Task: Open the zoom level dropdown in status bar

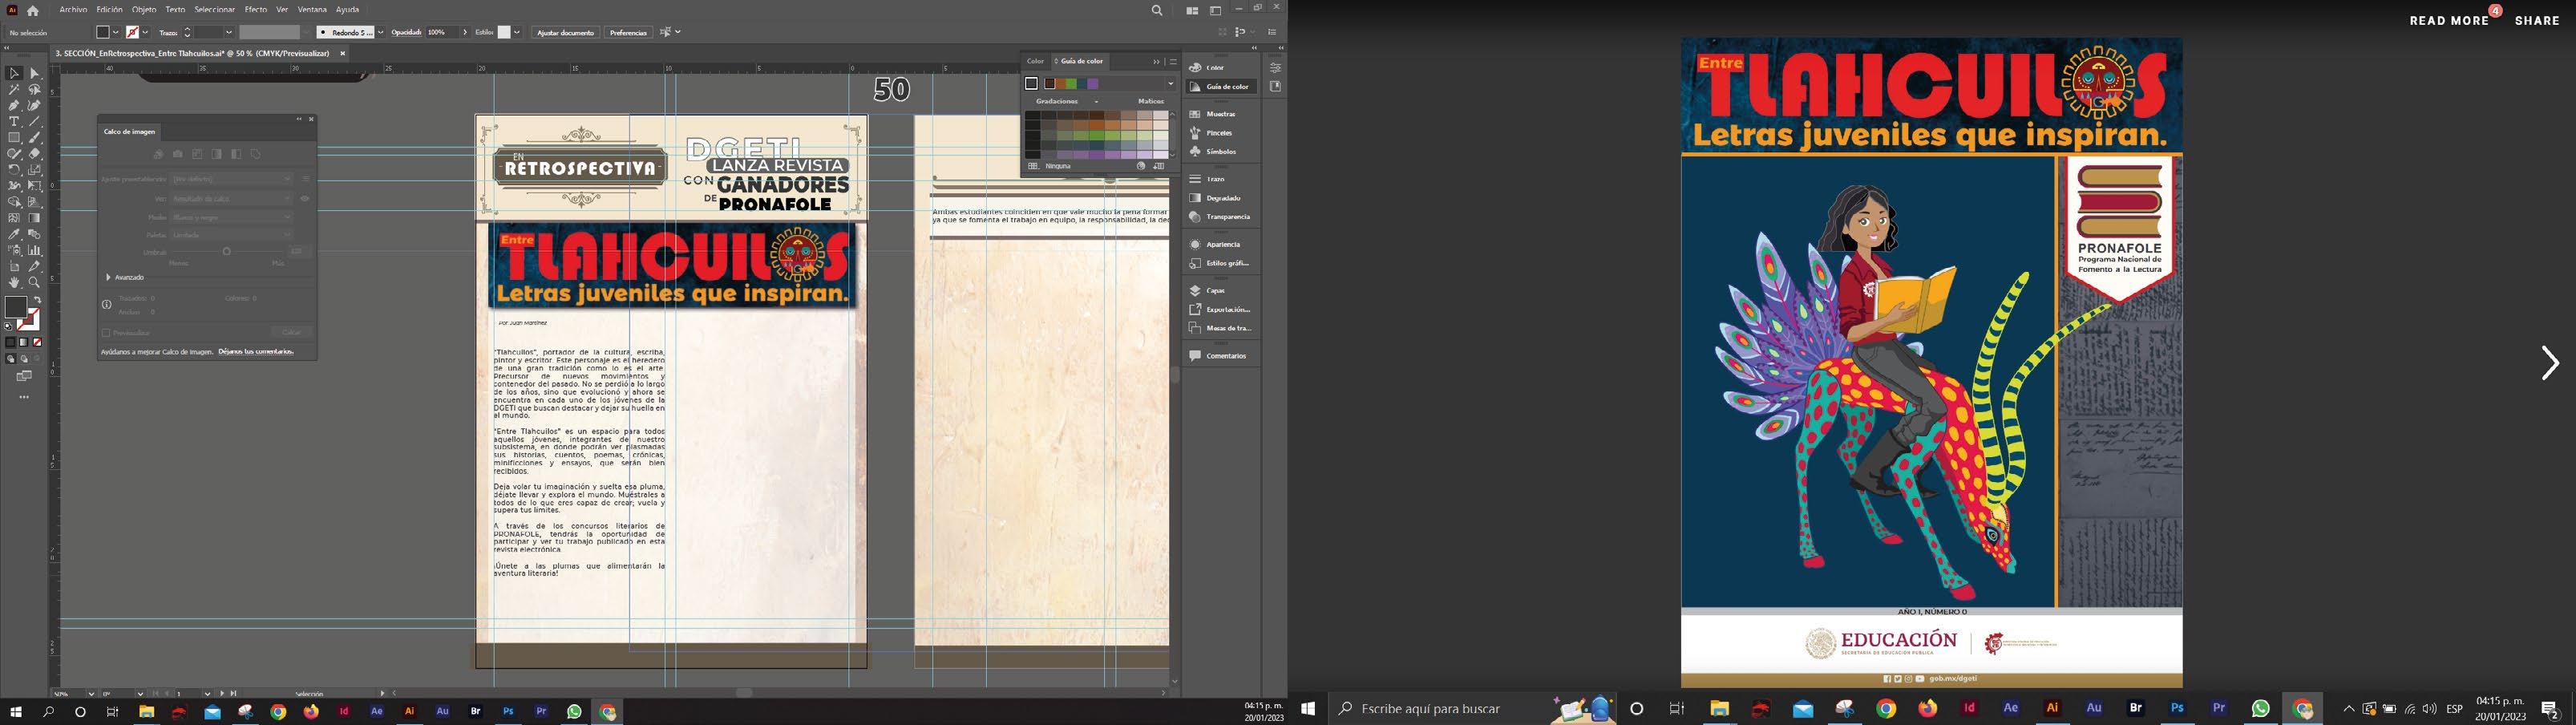Action: coord(91,693)
